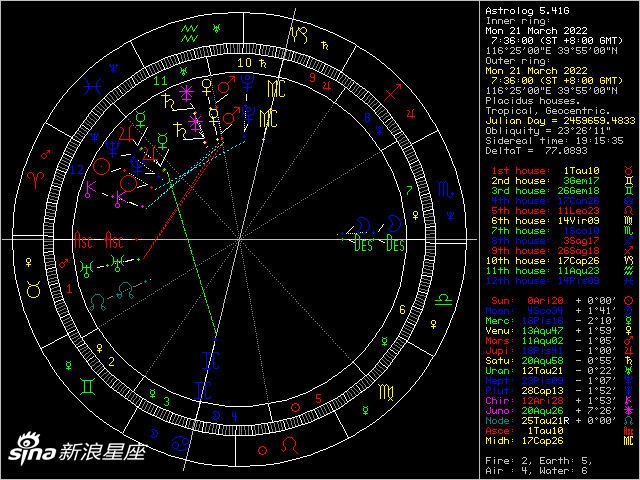Click house number 5 on the wheel
Screen dimensions: 640x480
click(x=319, y=398)
